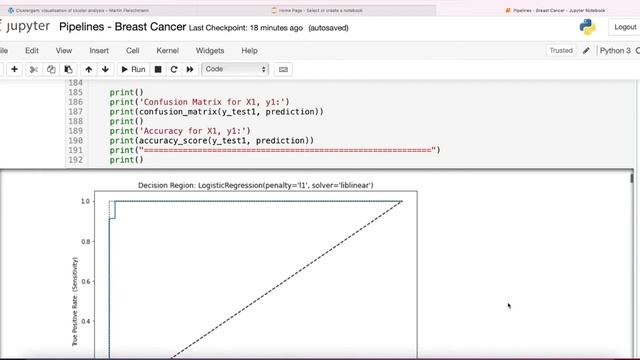
Task: Open the Kernel menu
Action: 167,51
